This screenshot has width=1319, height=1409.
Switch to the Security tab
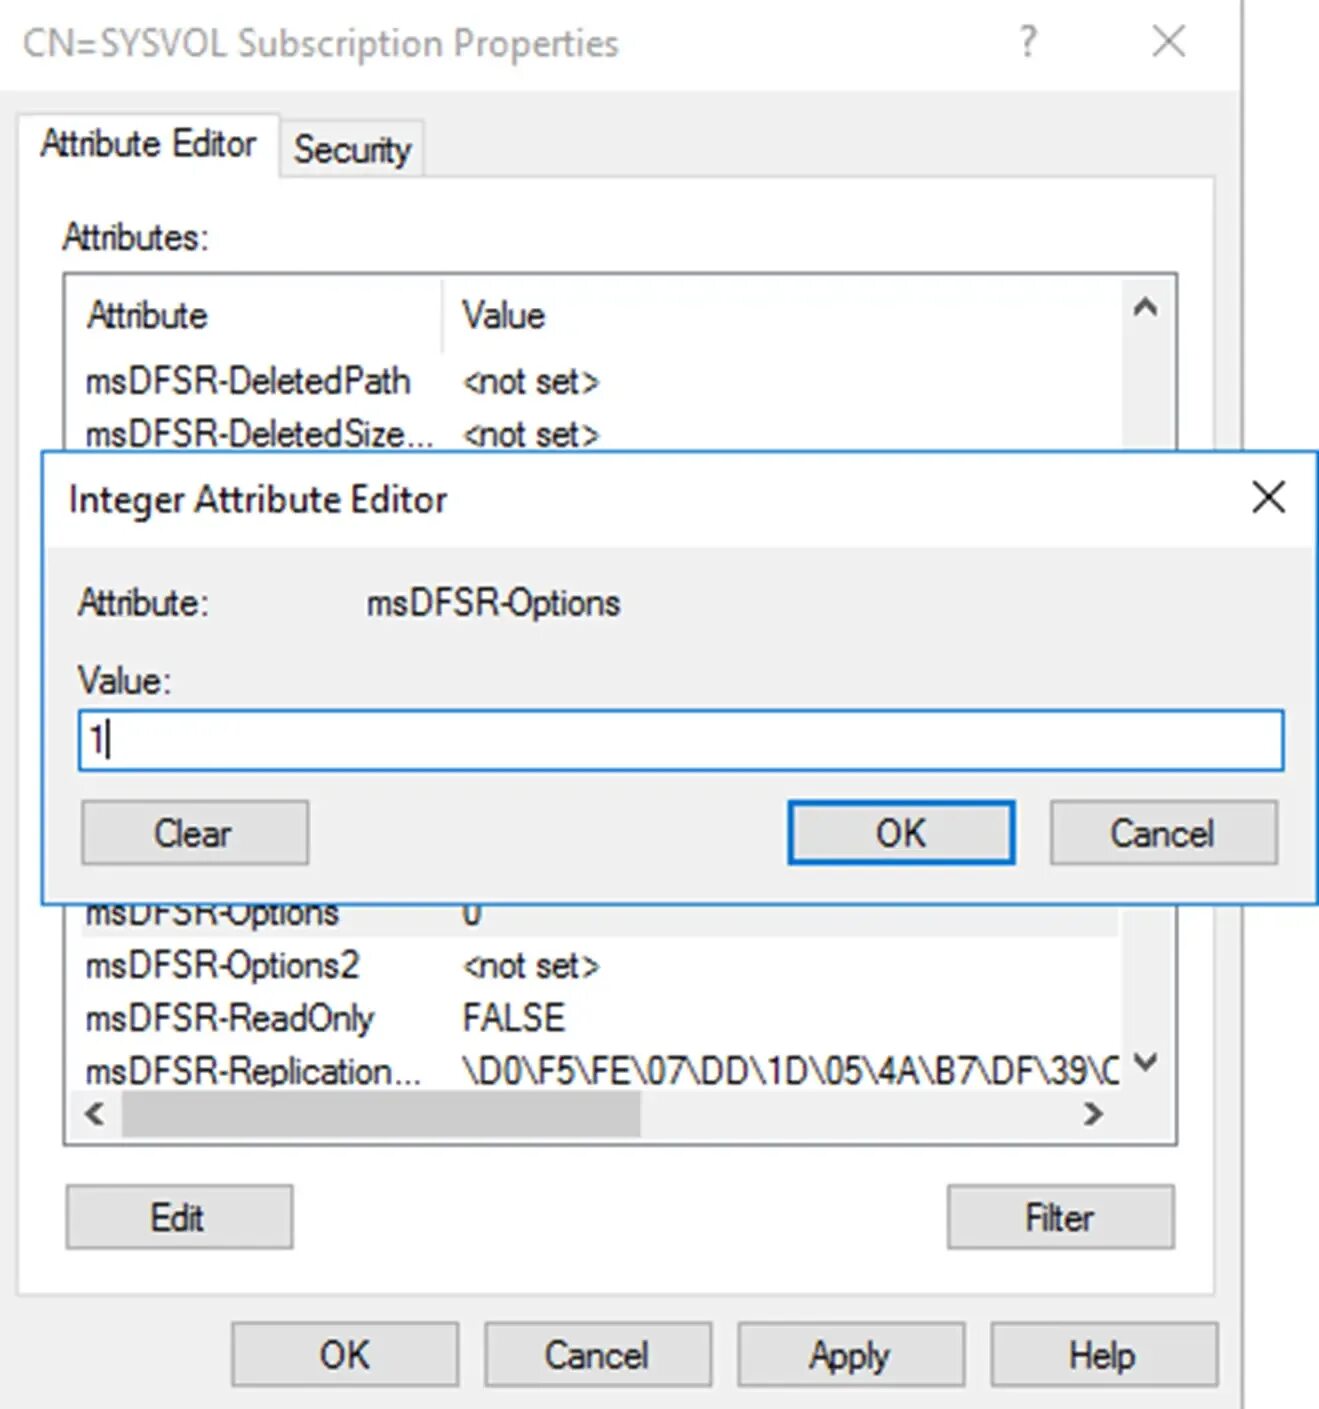[x=352, y=148]
